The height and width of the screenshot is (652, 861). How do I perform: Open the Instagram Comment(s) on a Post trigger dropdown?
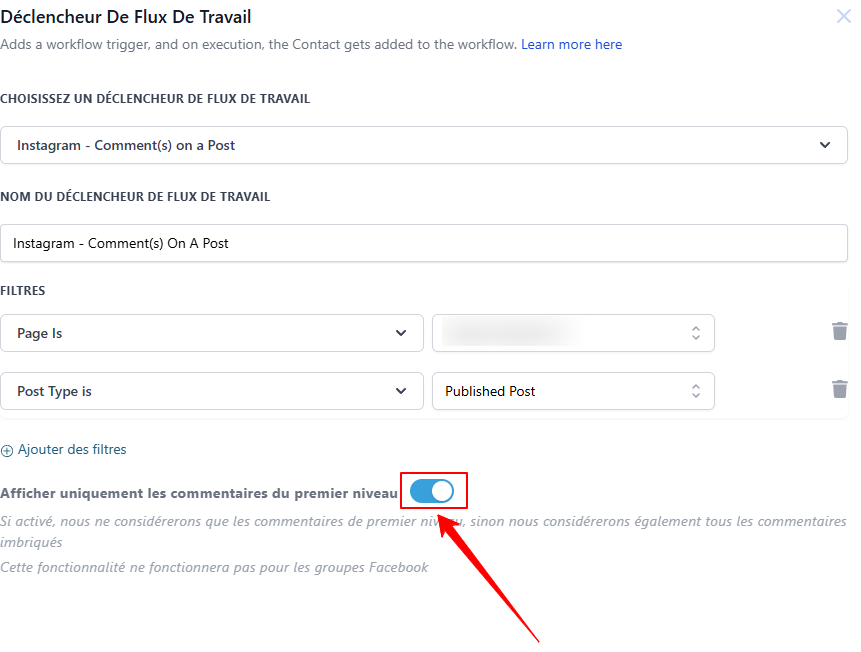[423, 145]
